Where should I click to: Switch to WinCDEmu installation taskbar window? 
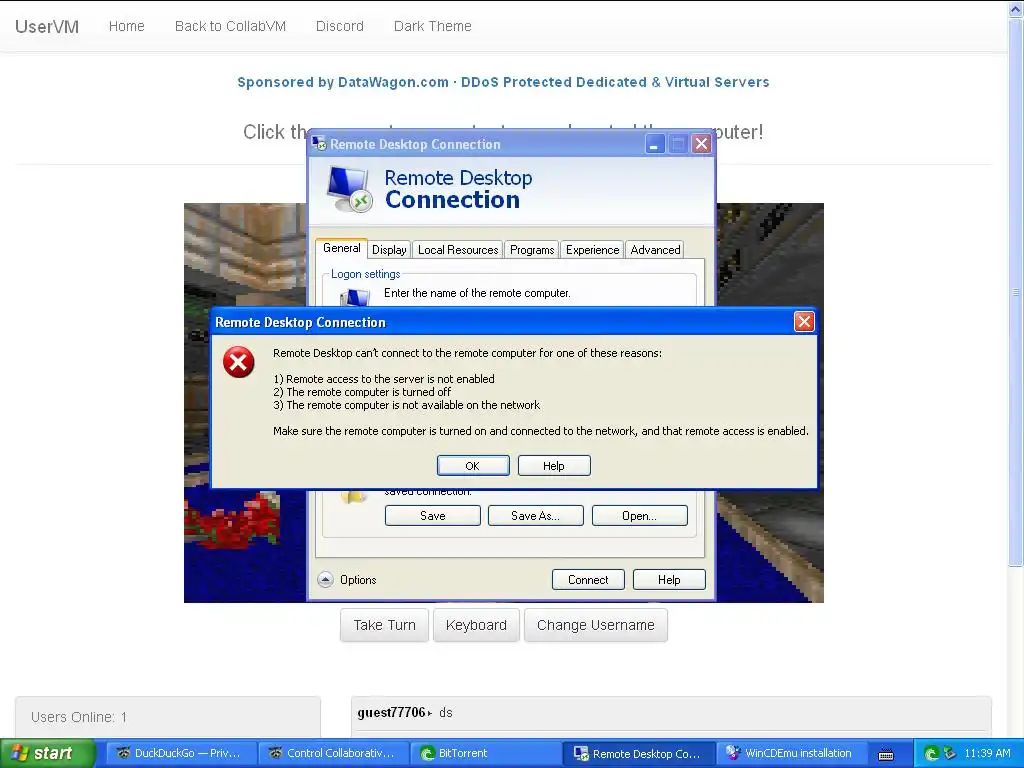(791, 754)
